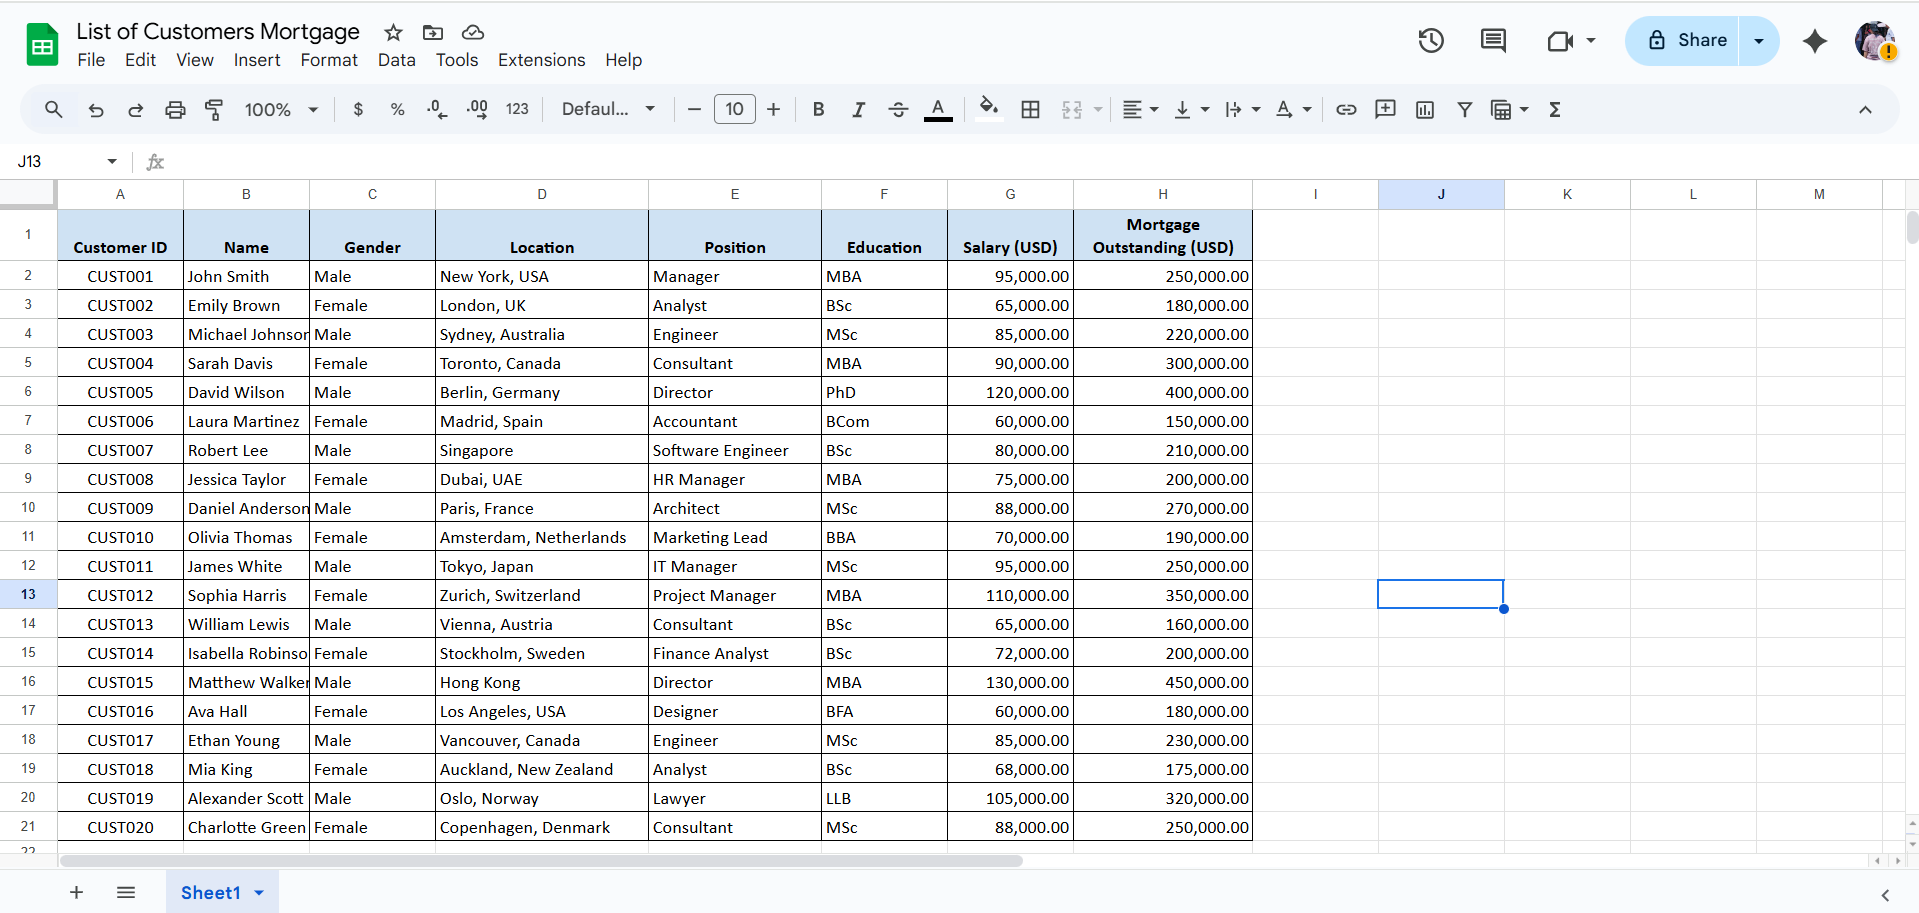Open the font family dropdown

tap(608, 110)
